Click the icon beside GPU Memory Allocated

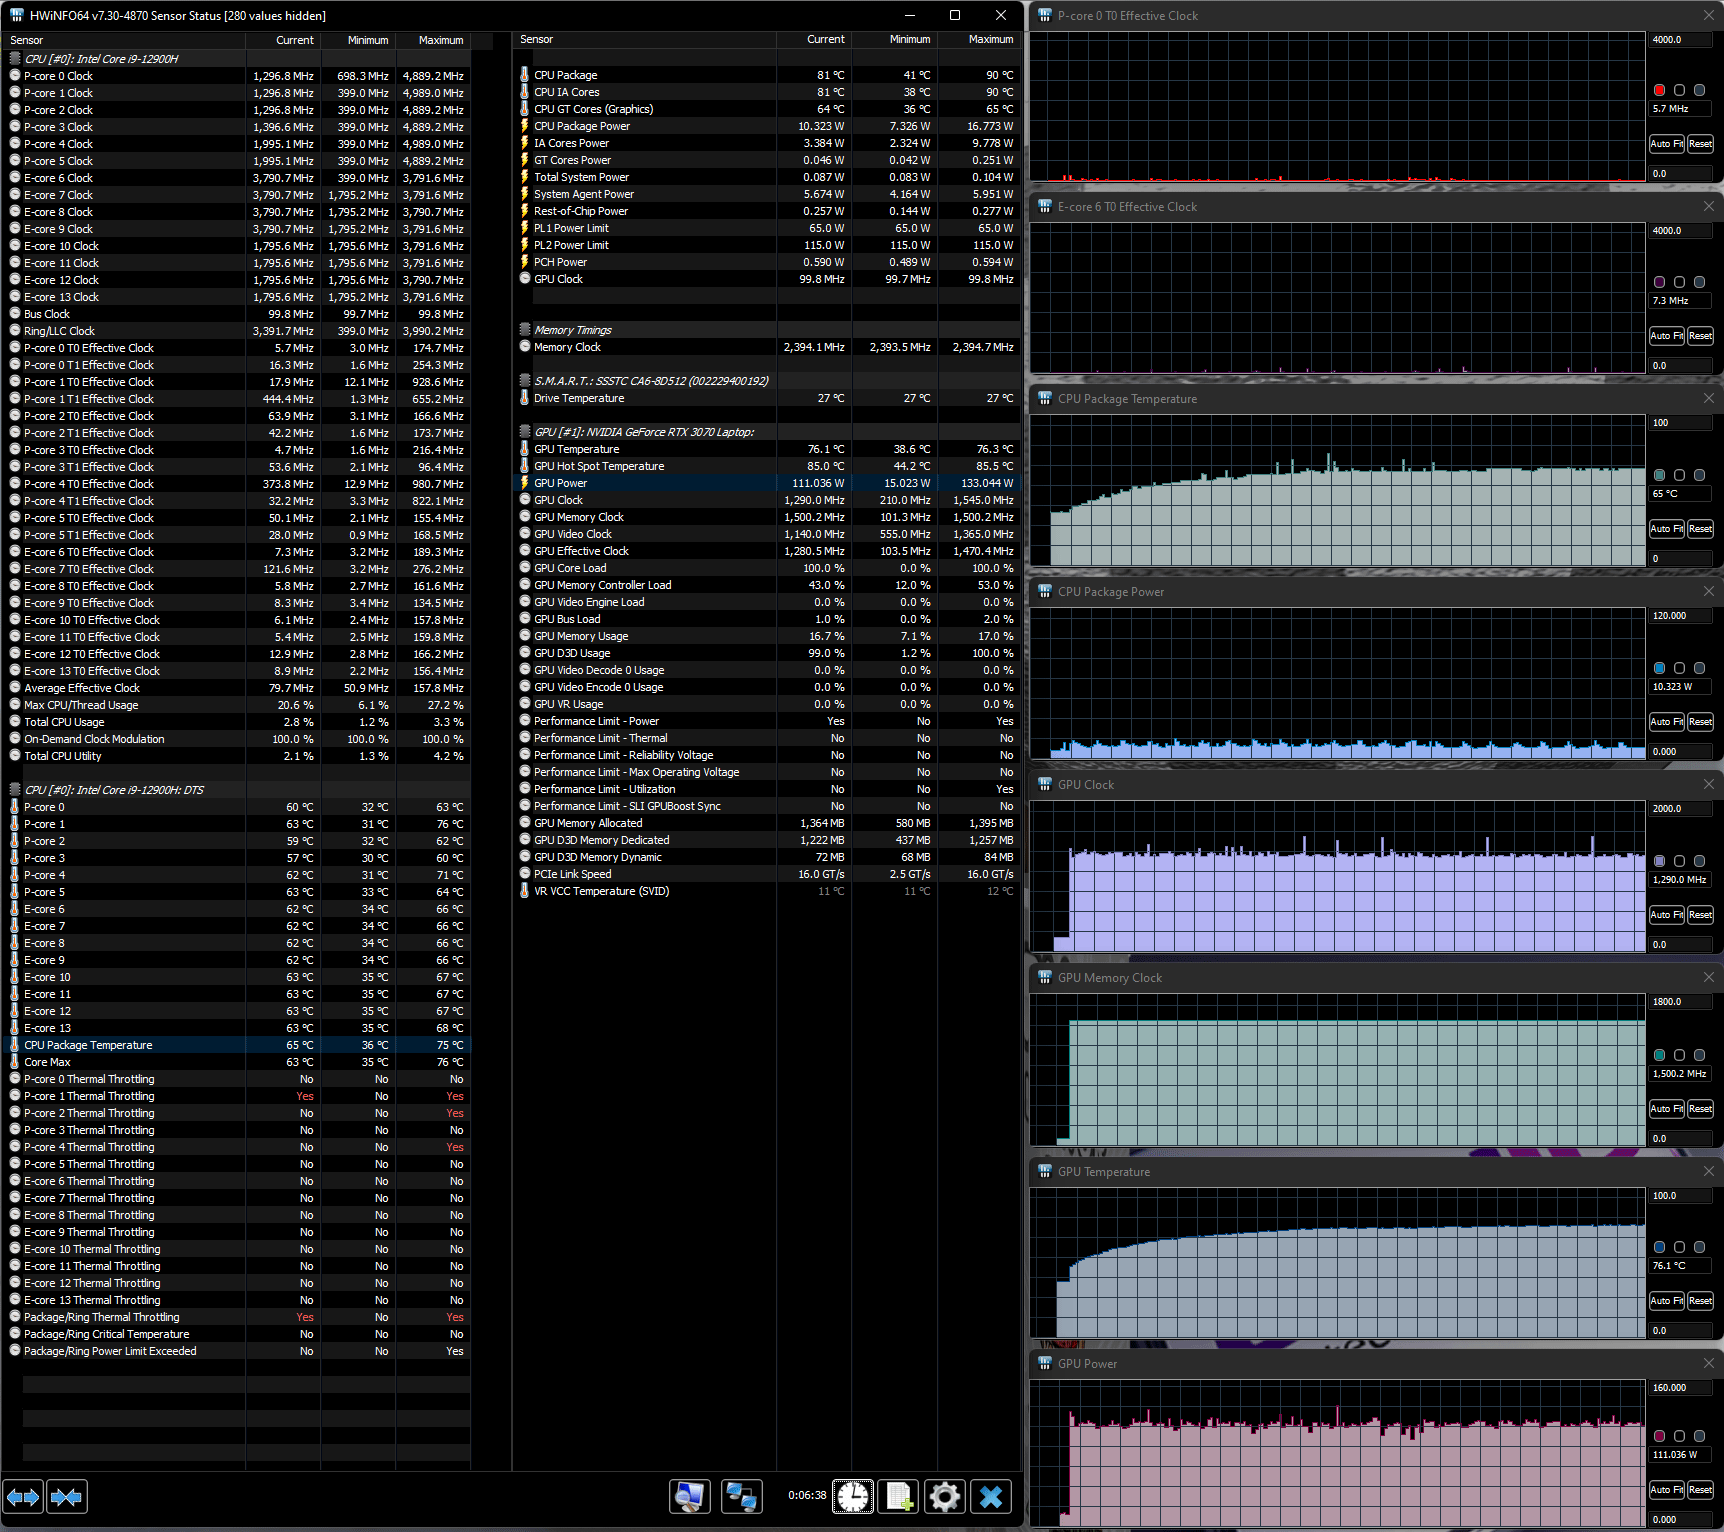525,823
